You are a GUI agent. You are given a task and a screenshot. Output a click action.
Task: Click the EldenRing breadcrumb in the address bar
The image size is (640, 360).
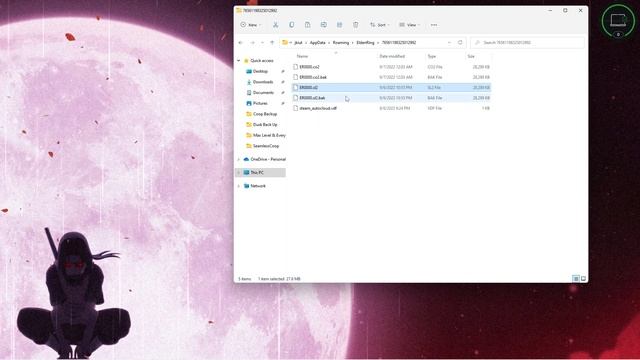click(365, 42)
